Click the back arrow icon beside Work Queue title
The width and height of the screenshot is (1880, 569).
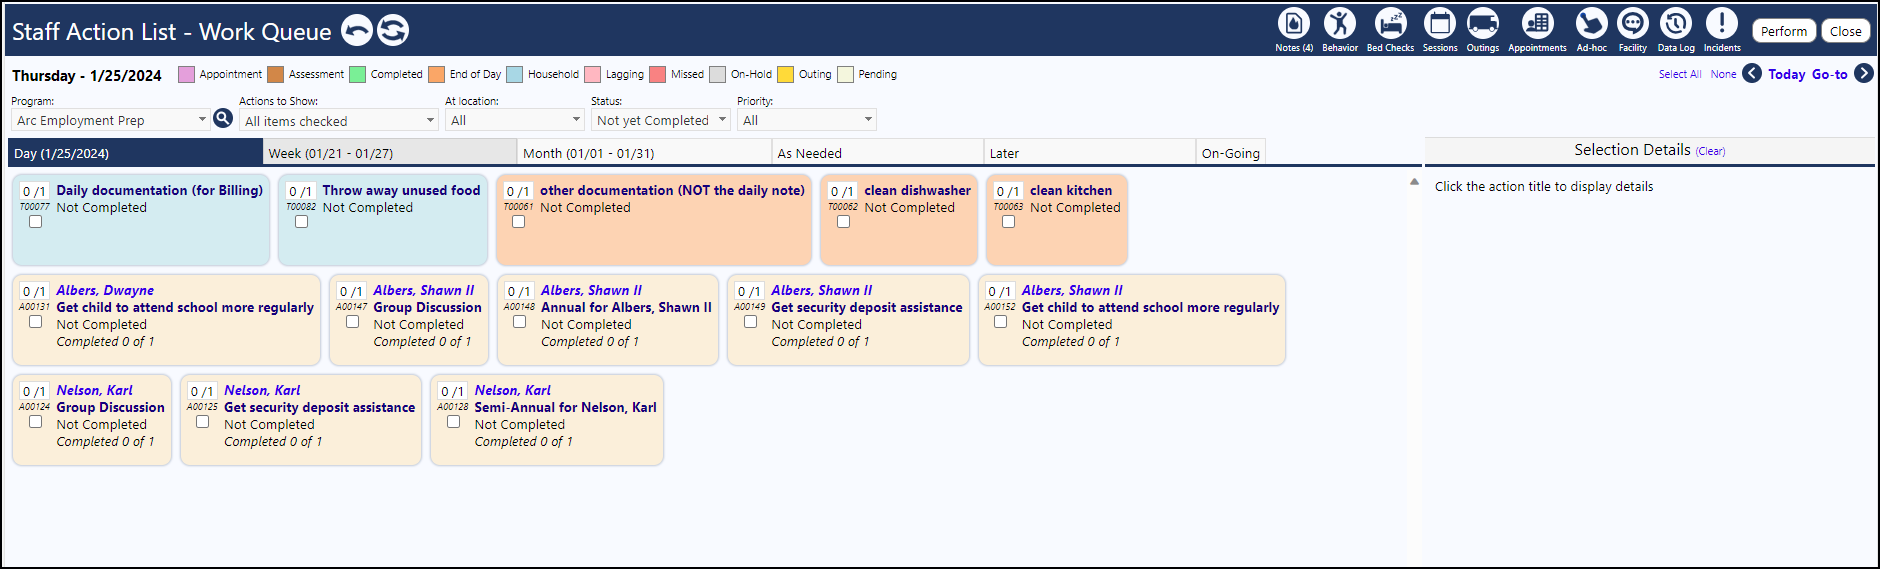pyautogui.click(x=357, y=31)
